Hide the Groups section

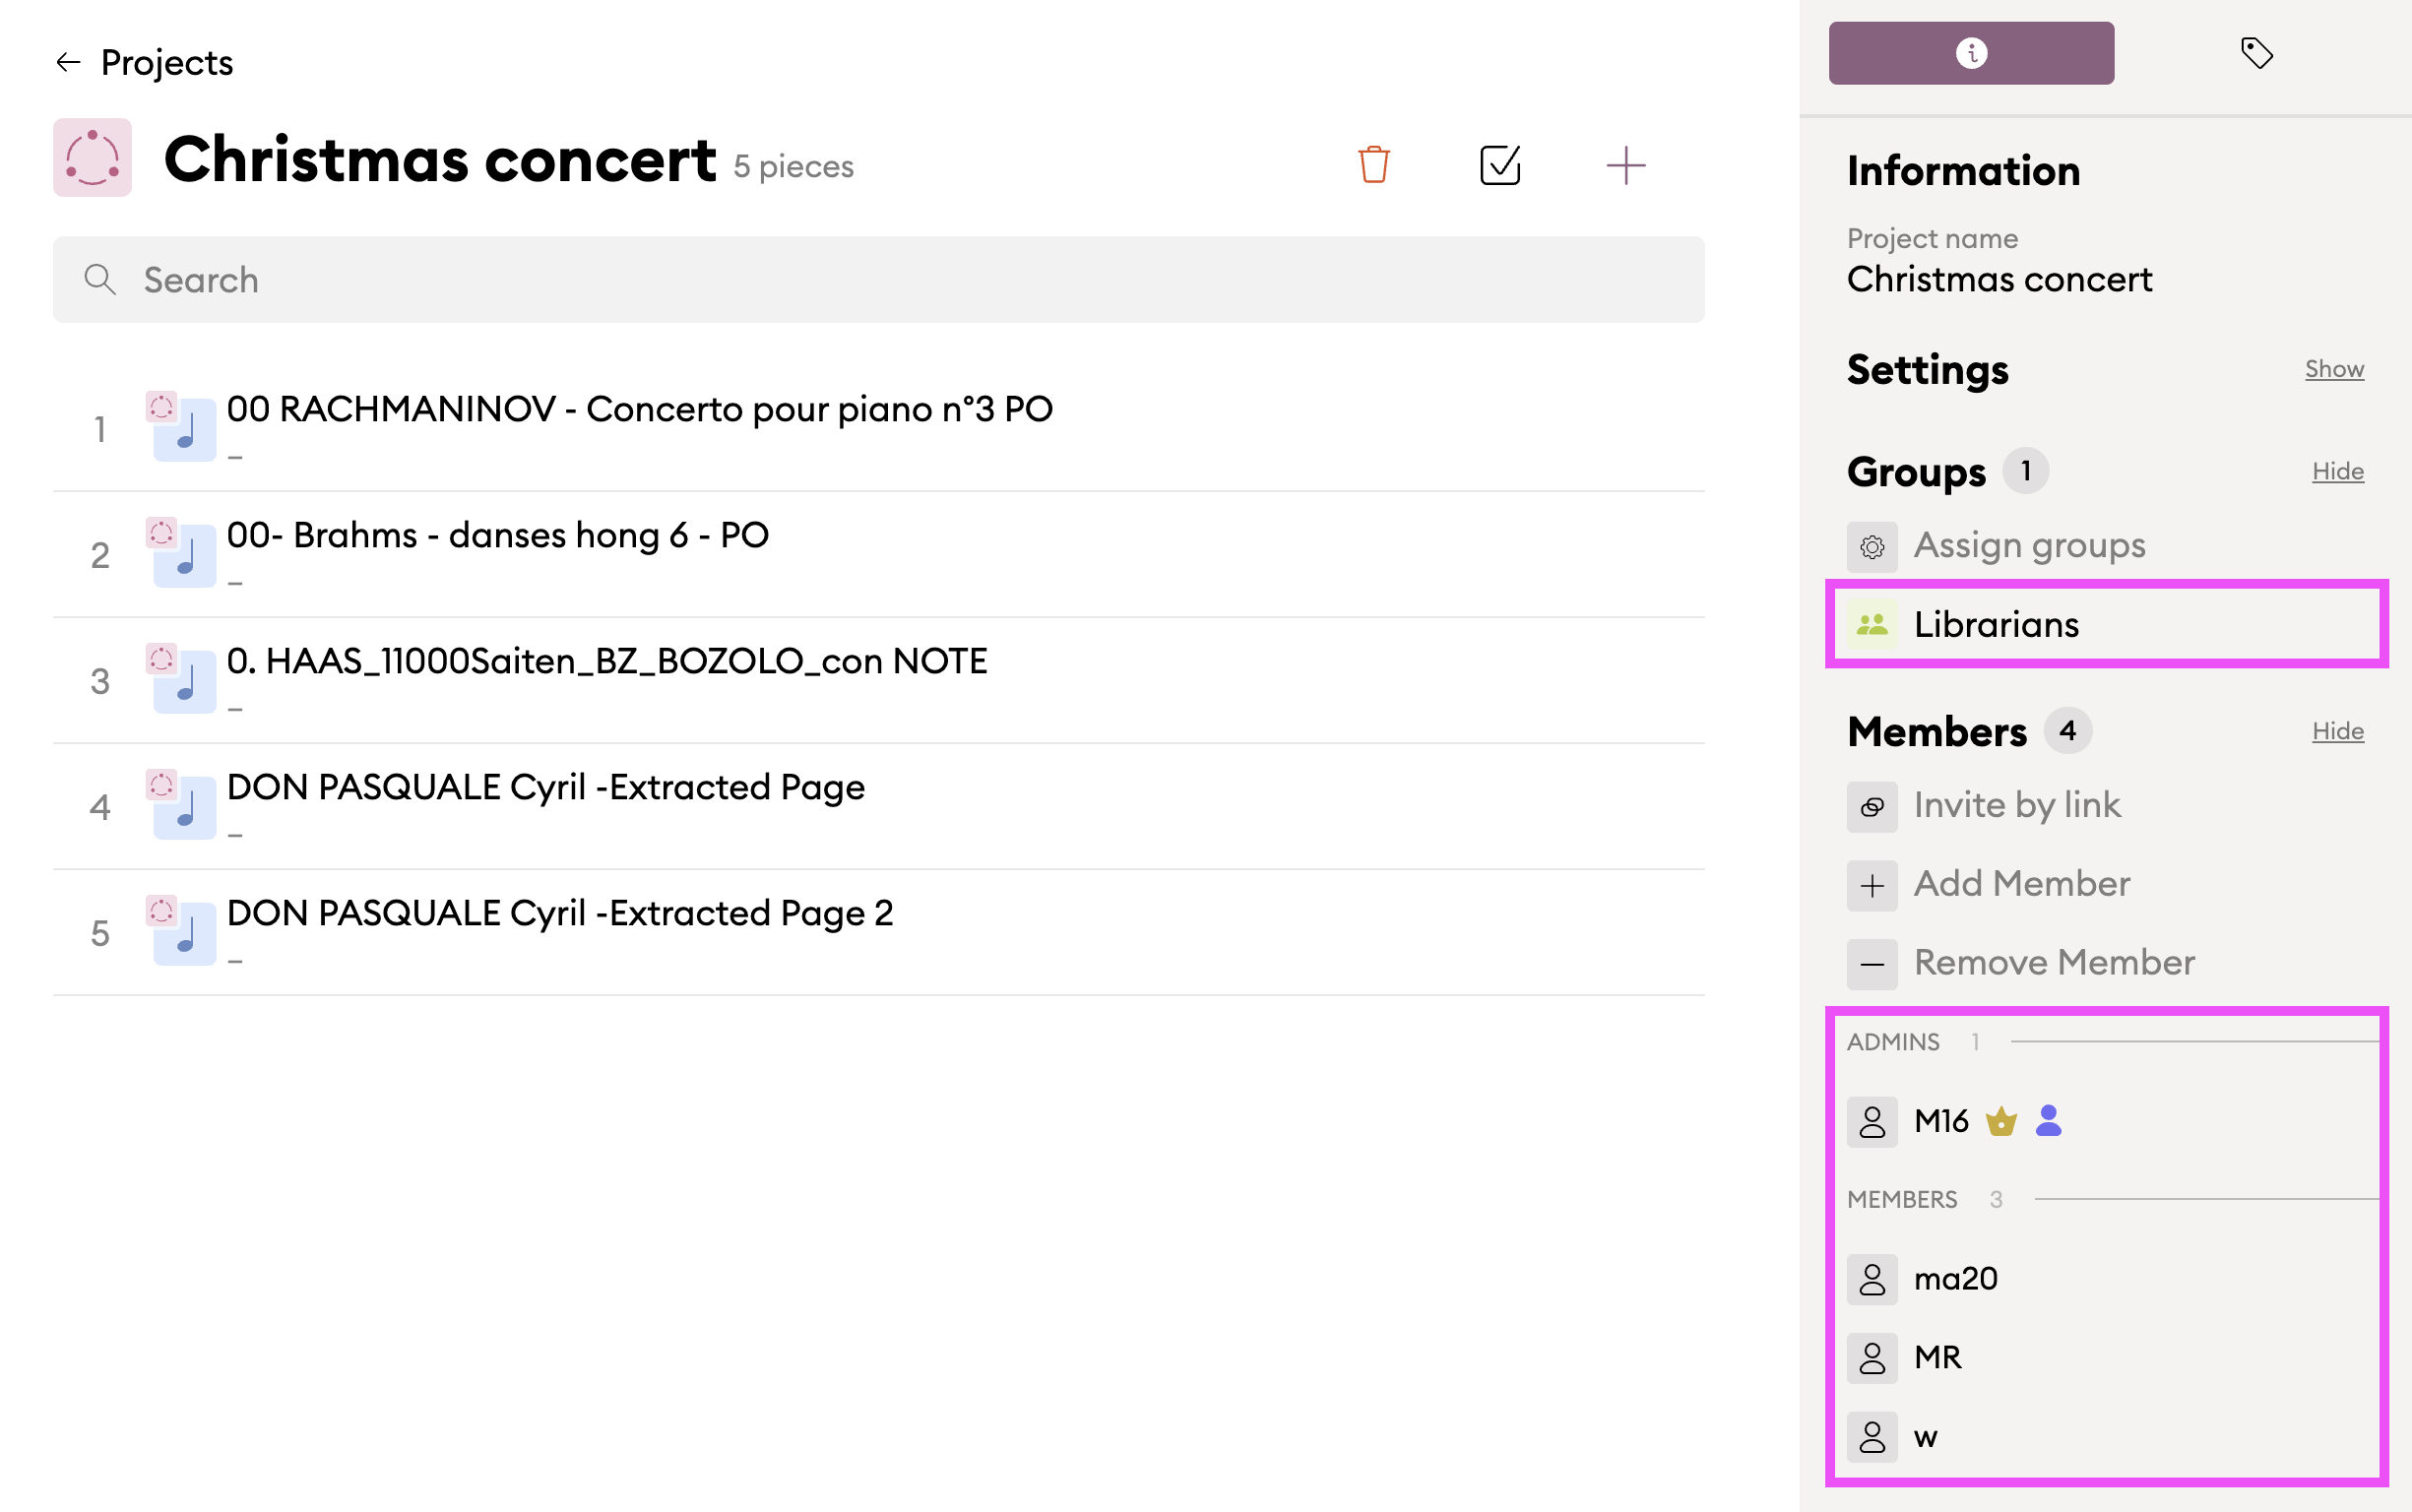click(2336, 471)
